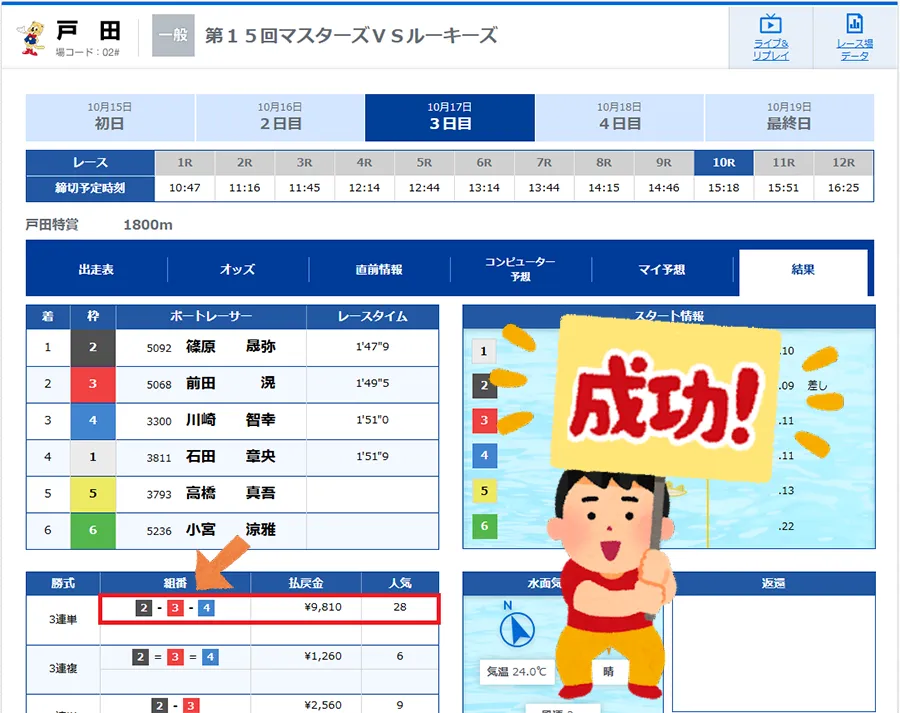Open the 直前情報 tab

click(x=379, y=269)
